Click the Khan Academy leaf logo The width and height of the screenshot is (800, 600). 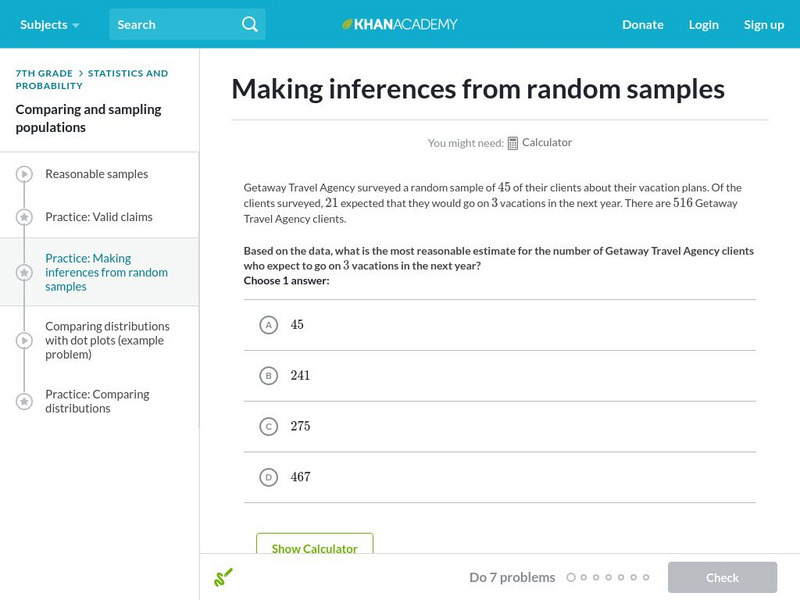(x=348, y=24)
